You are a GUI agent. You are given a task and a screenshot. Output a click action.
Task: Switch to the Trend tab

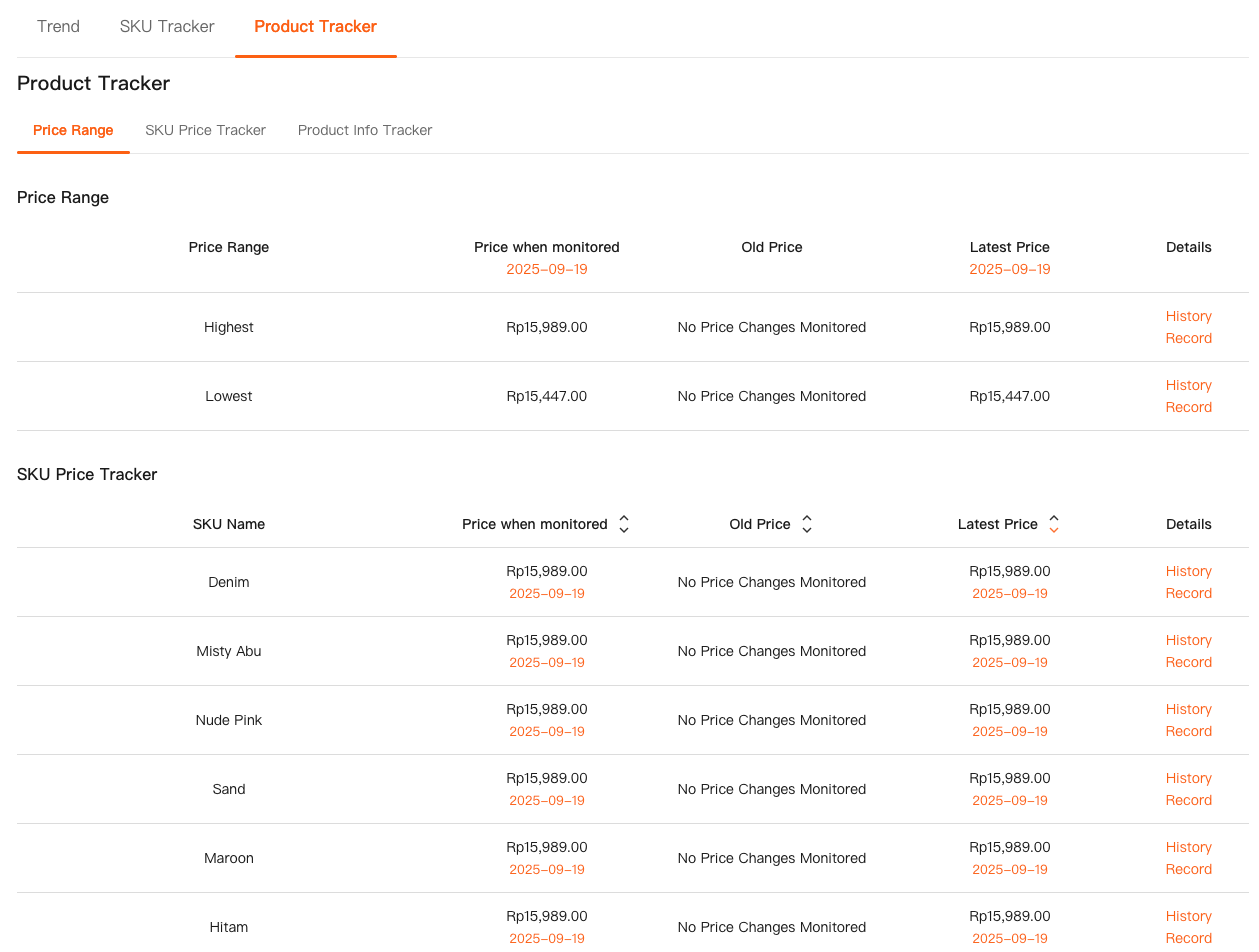tap(58, 27)
